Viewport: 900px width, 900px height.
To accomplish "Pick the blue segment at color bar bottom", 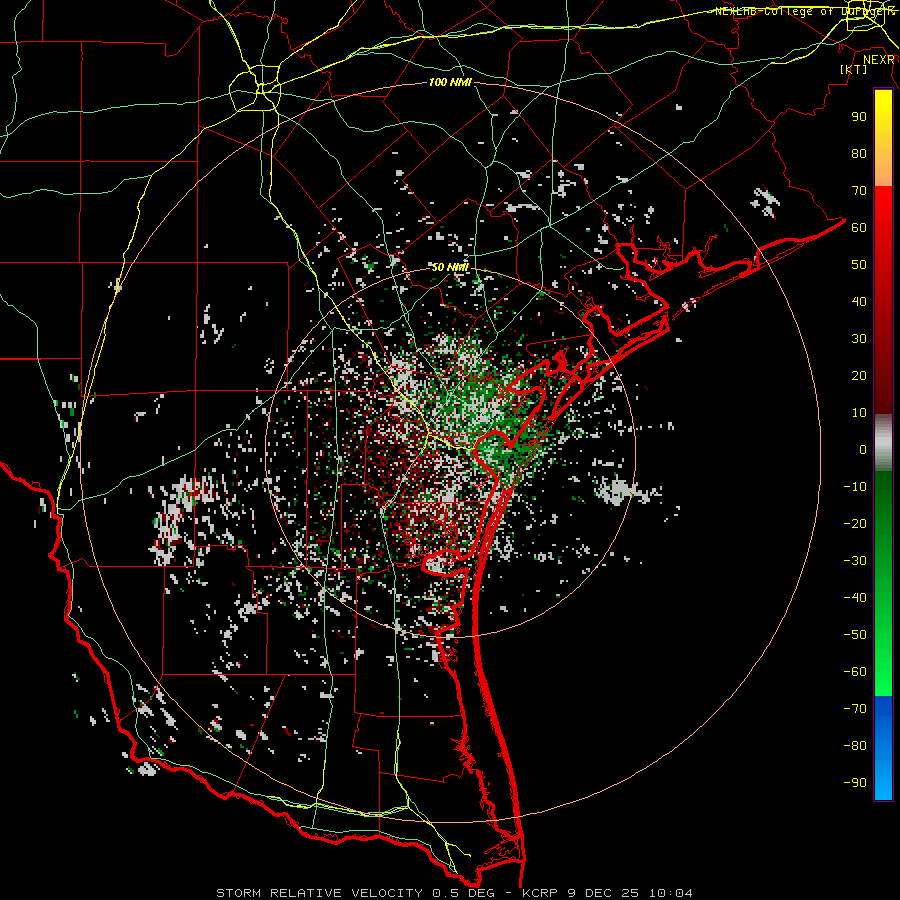I will [883, 747].
